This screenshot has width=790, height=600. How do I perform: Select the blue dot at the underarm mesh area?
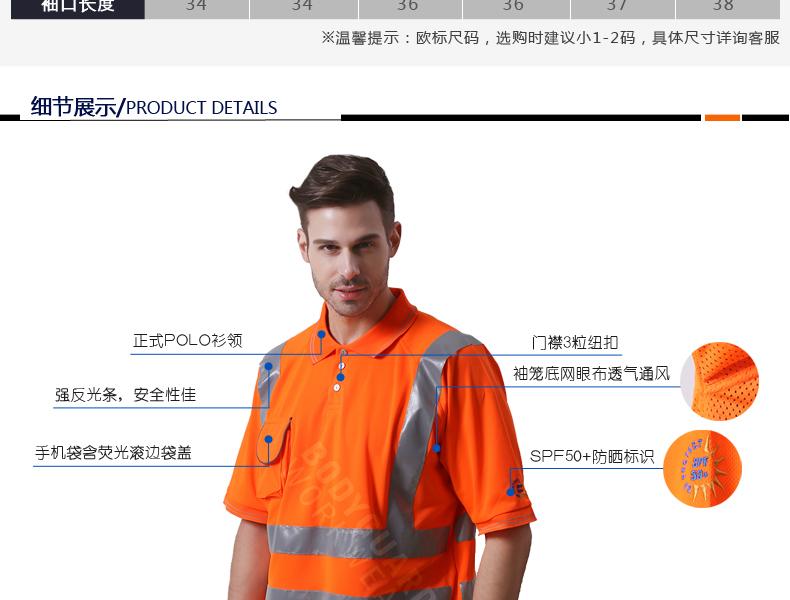(437, 447)
